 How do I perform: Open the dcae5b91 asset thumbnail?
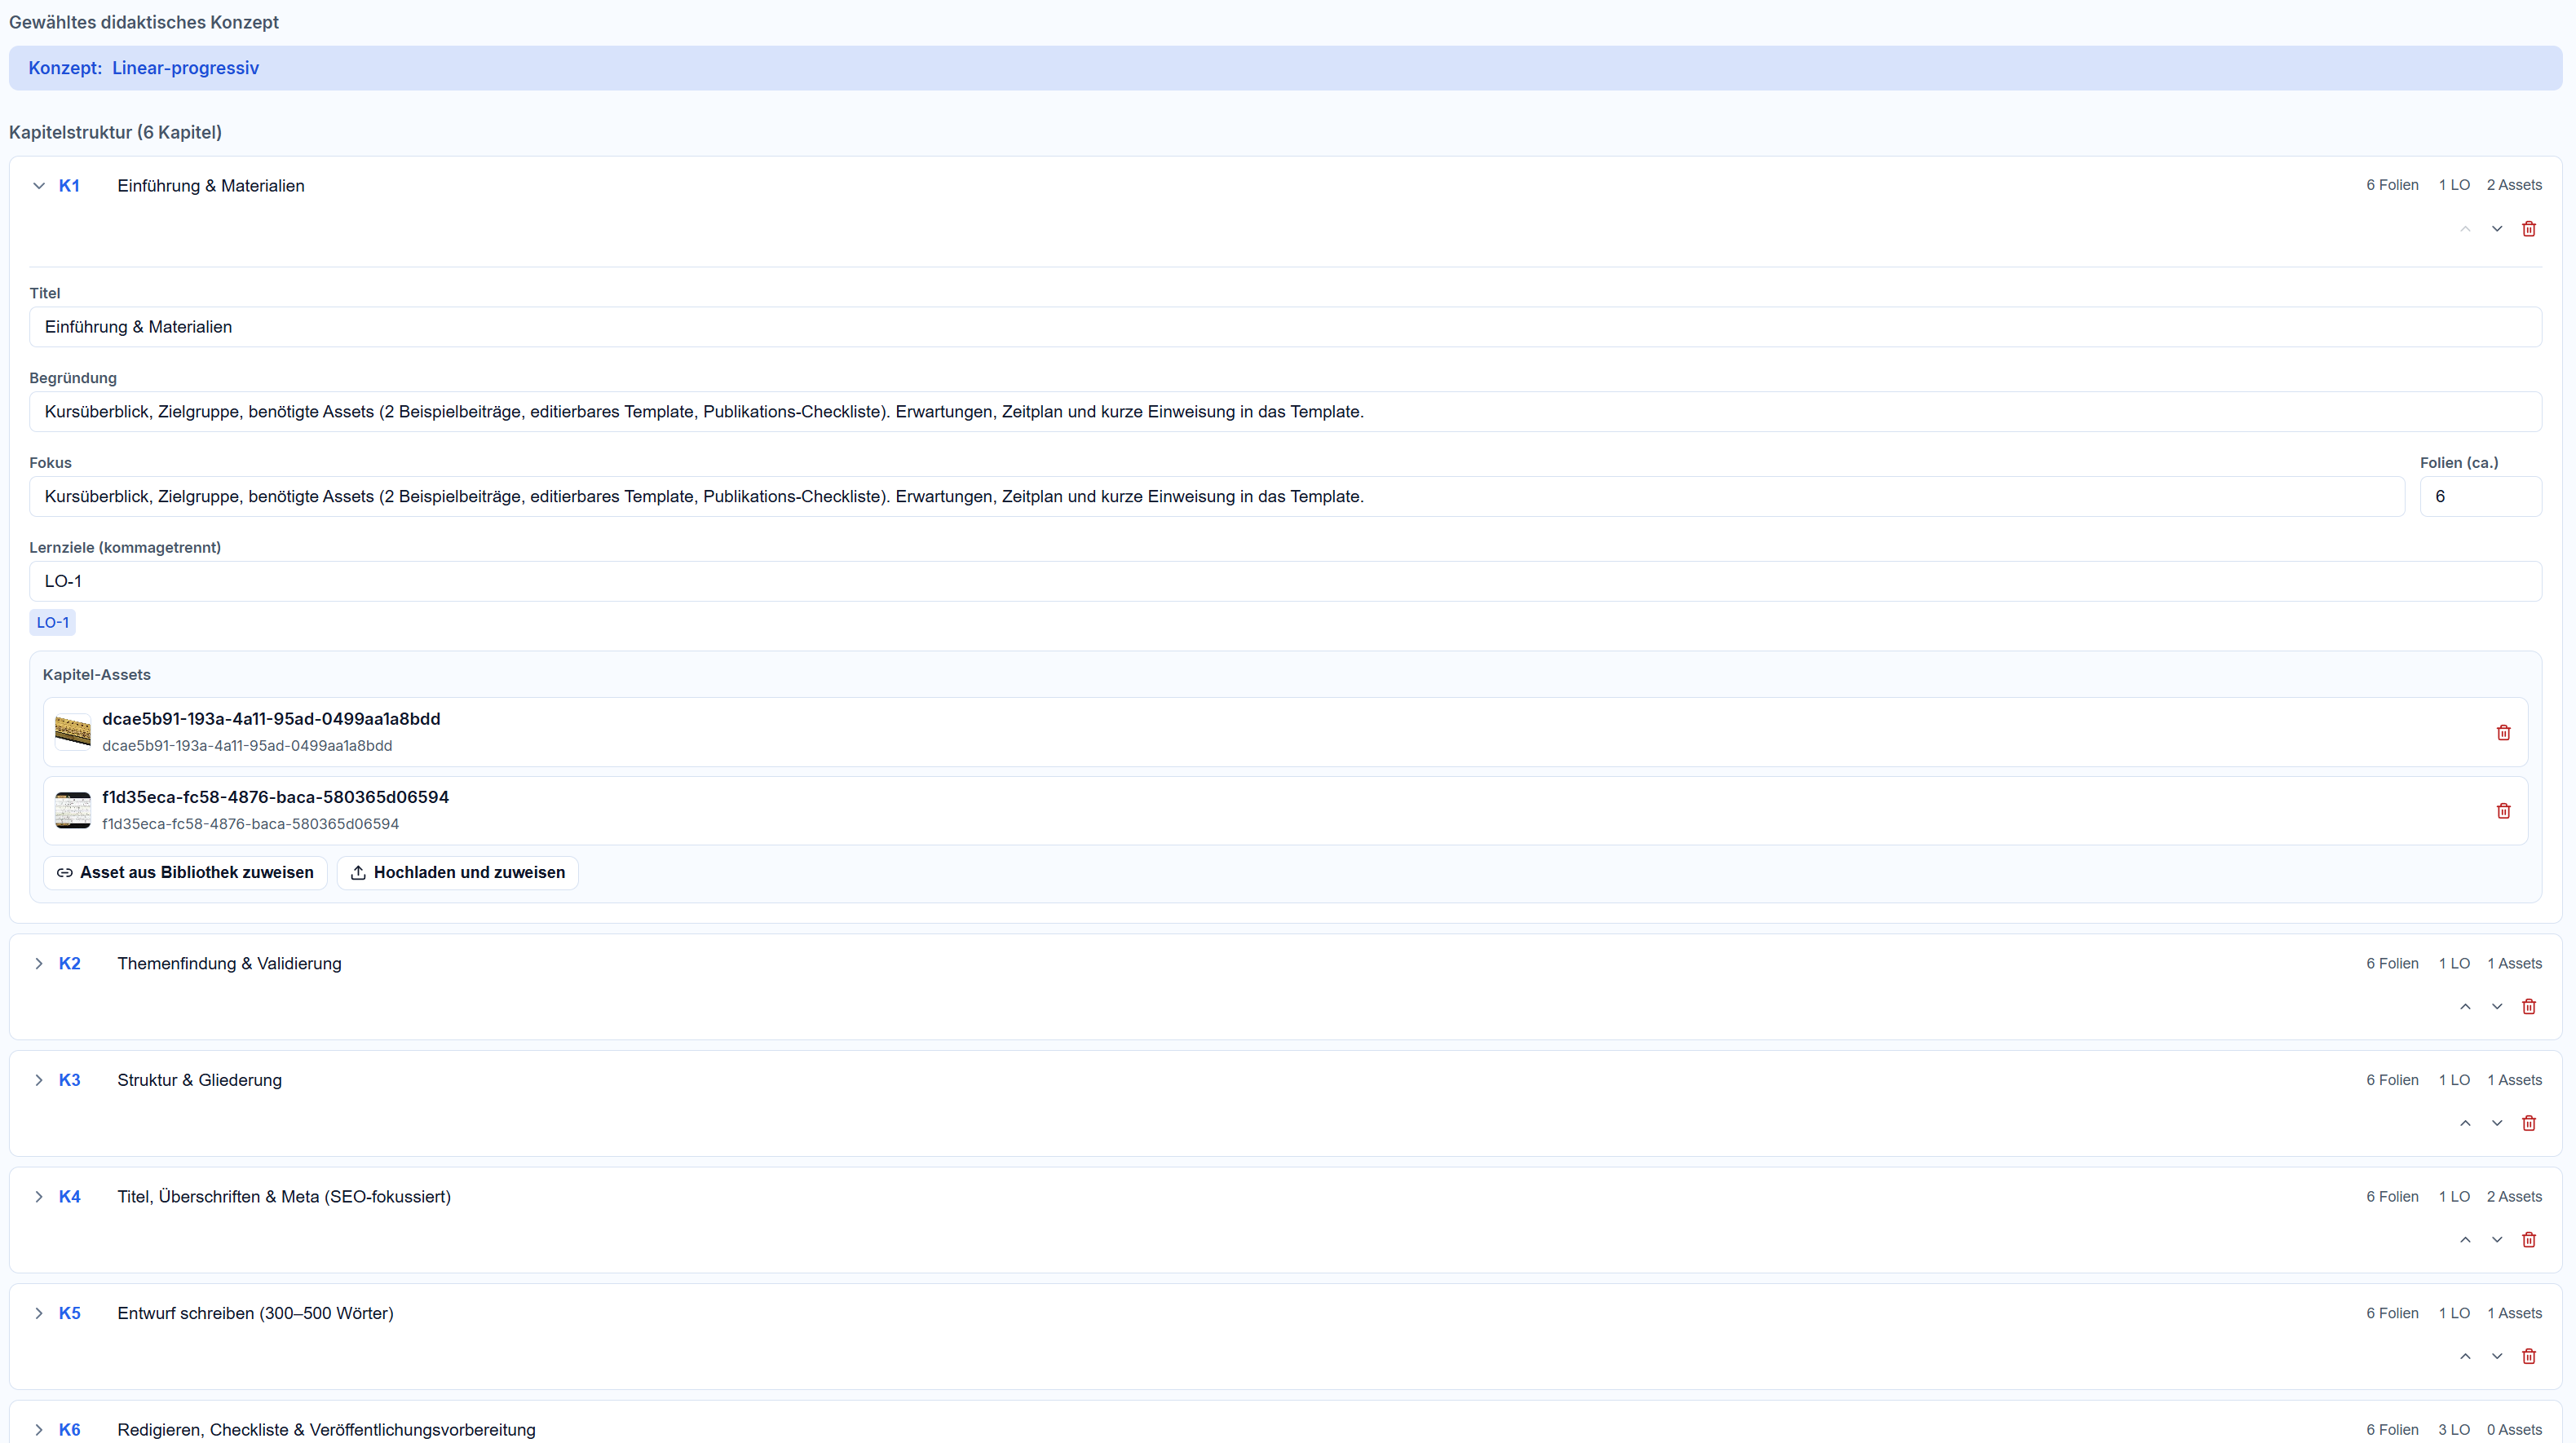tap(72, 732)
